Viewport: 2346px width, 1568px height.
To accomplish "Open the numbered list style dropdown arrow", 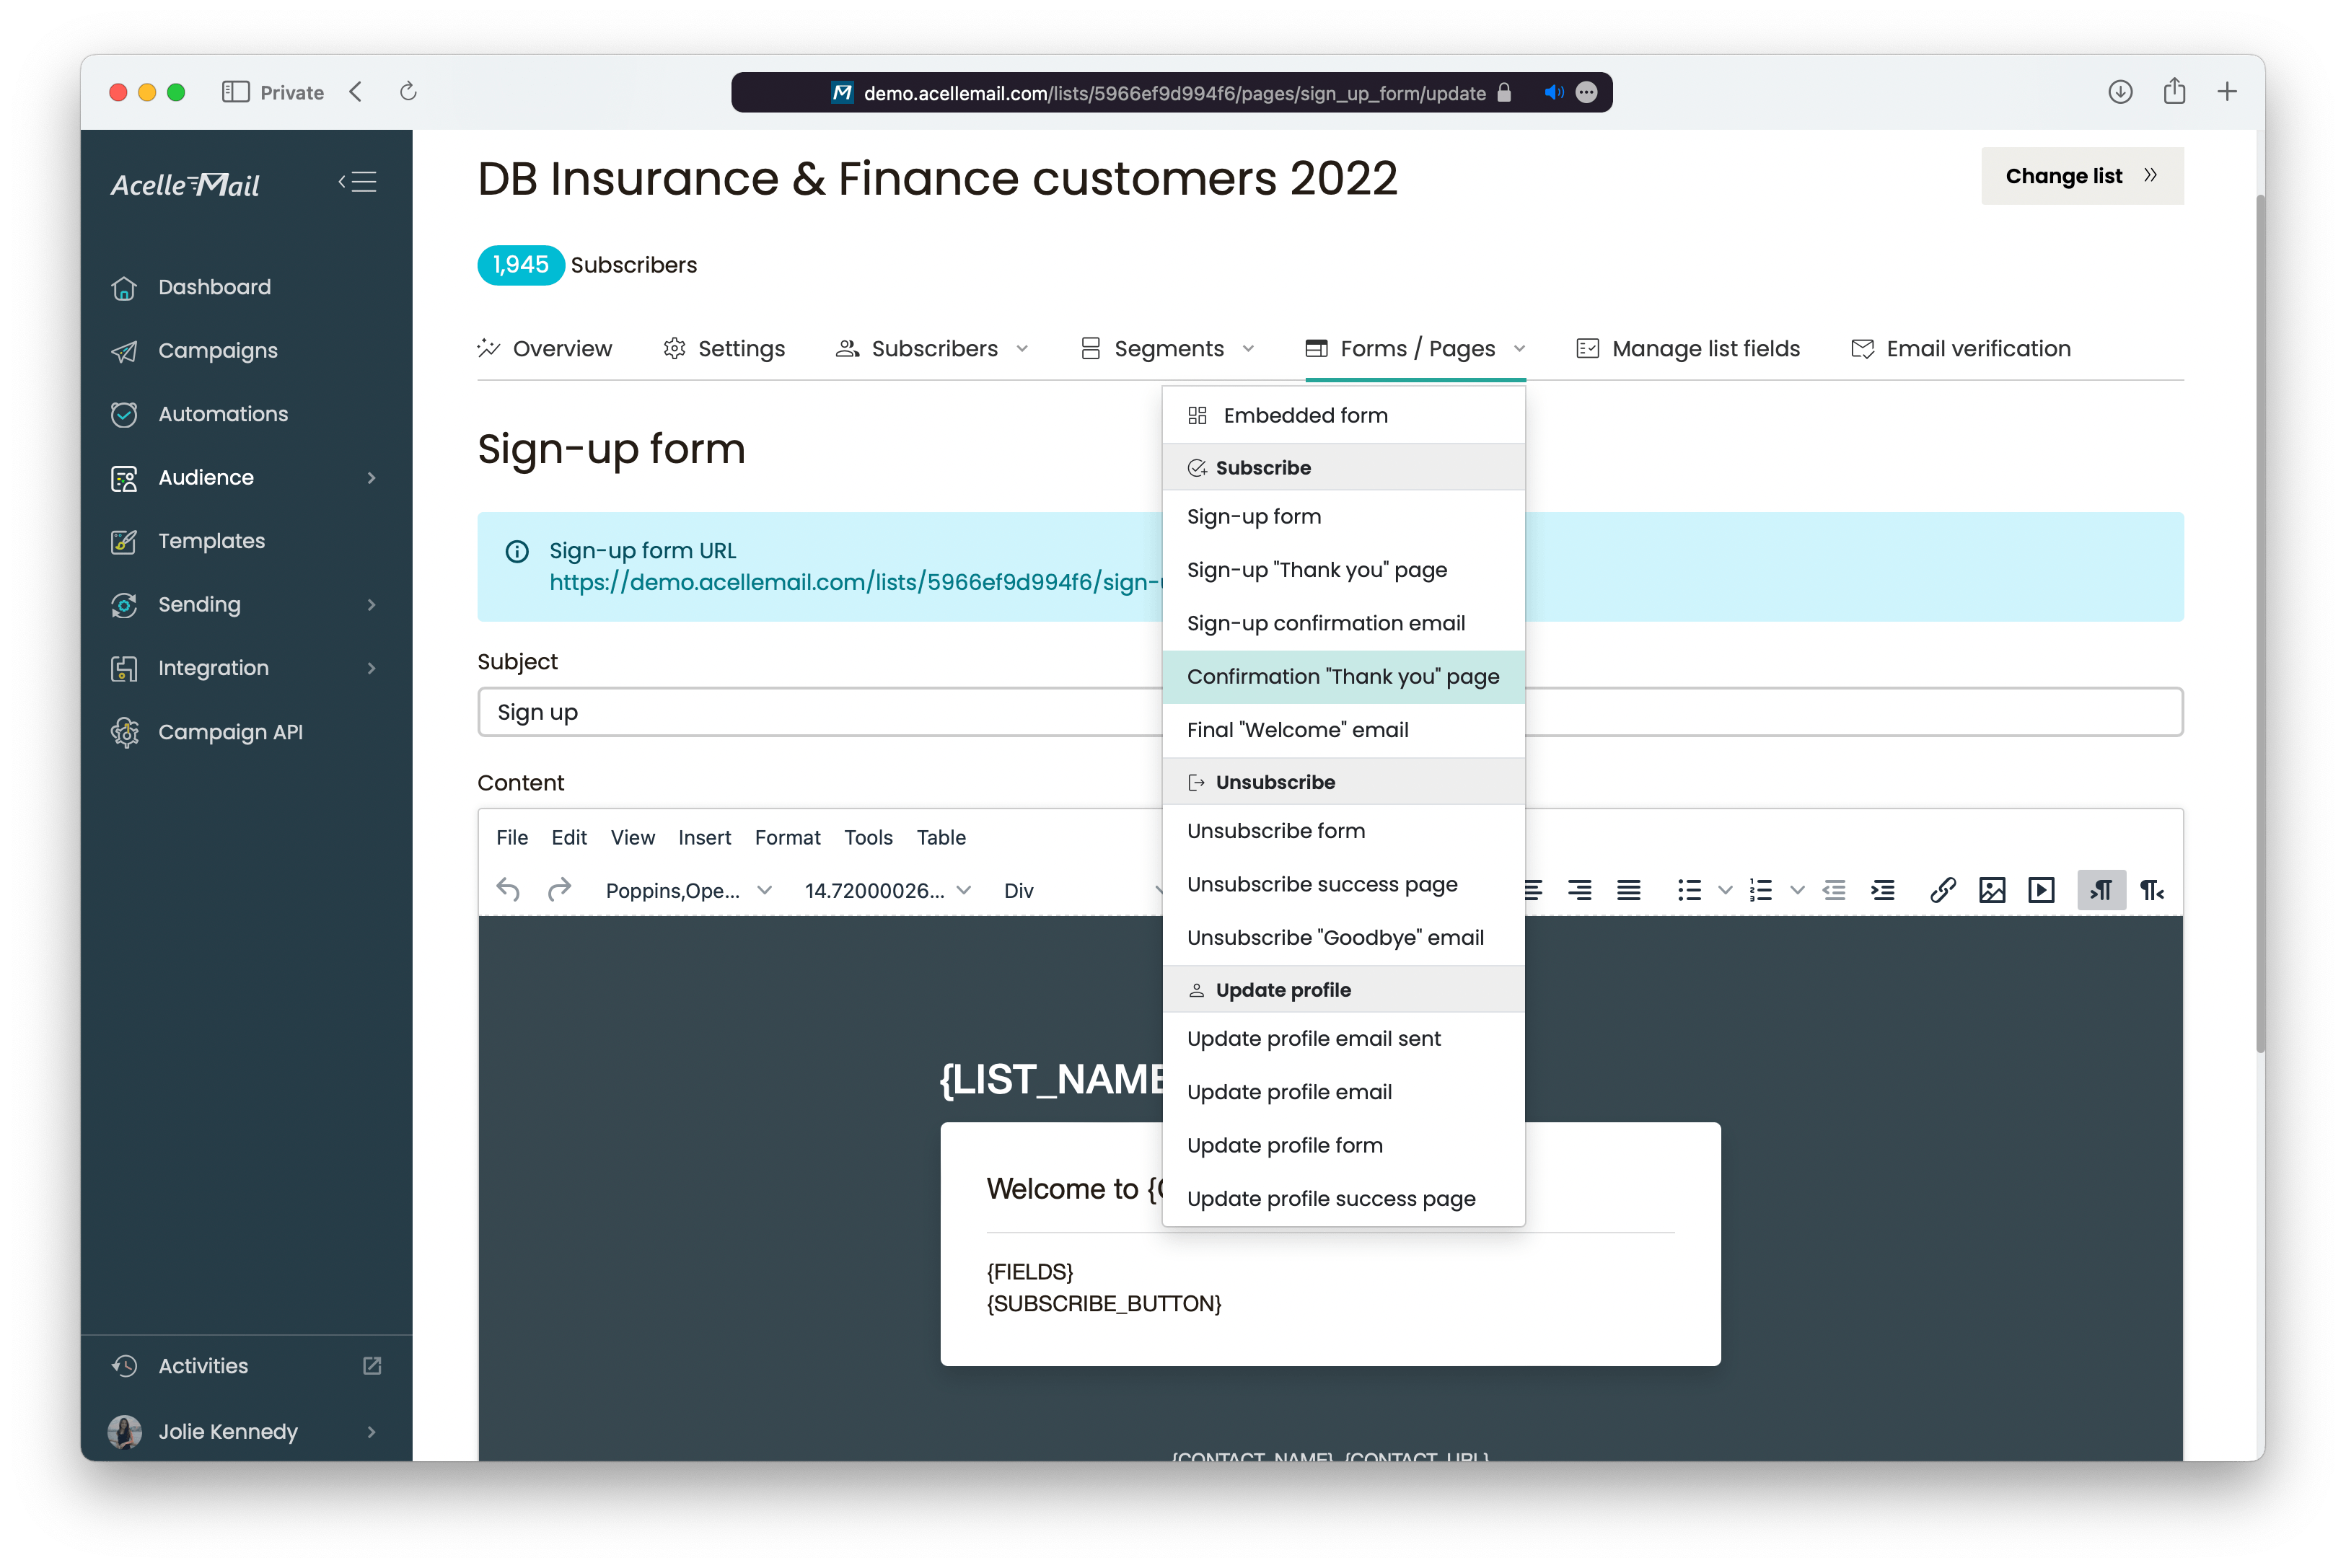I will [1797, 890].
